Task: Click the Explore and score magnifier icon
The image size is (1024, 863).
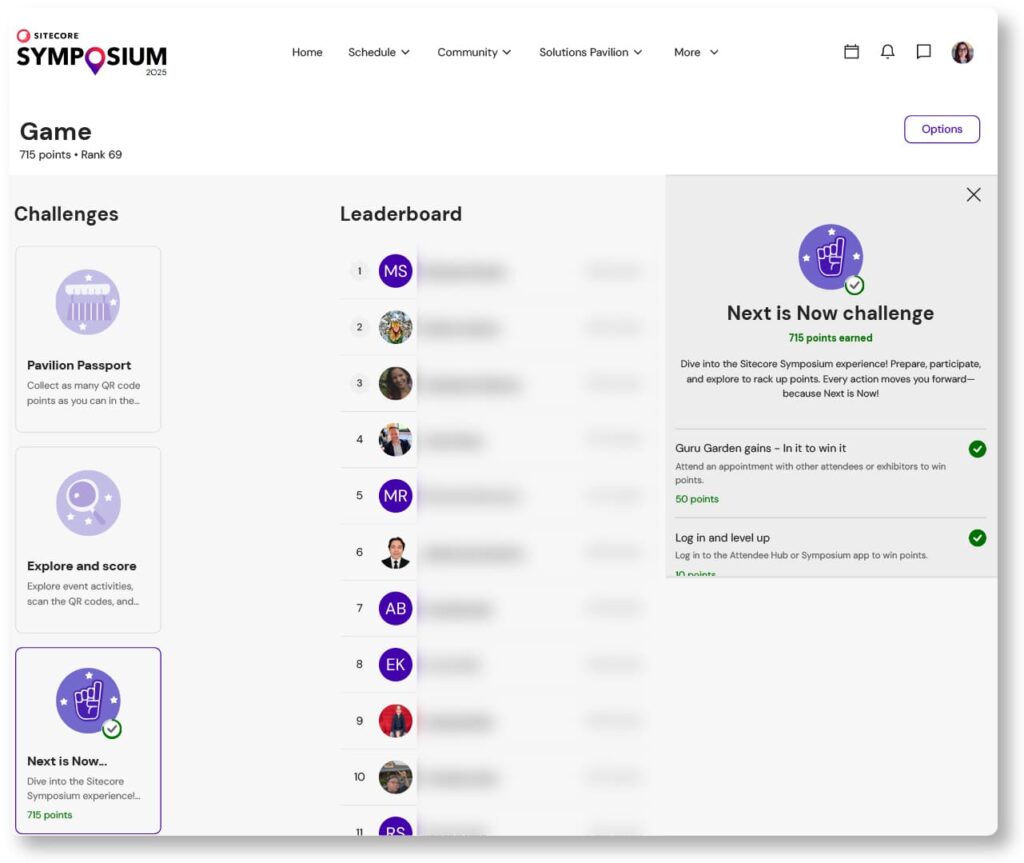Action: point(88,503)
